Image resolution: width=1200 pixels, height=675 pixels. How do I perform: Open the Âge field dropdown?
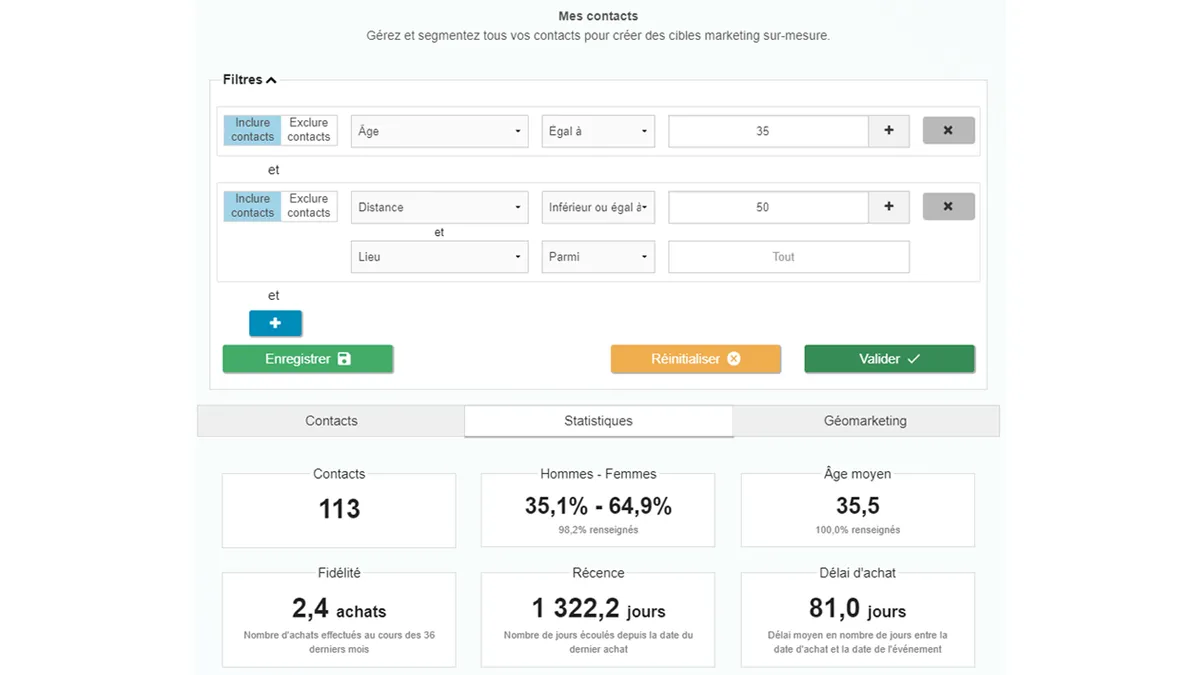[439, 131]
